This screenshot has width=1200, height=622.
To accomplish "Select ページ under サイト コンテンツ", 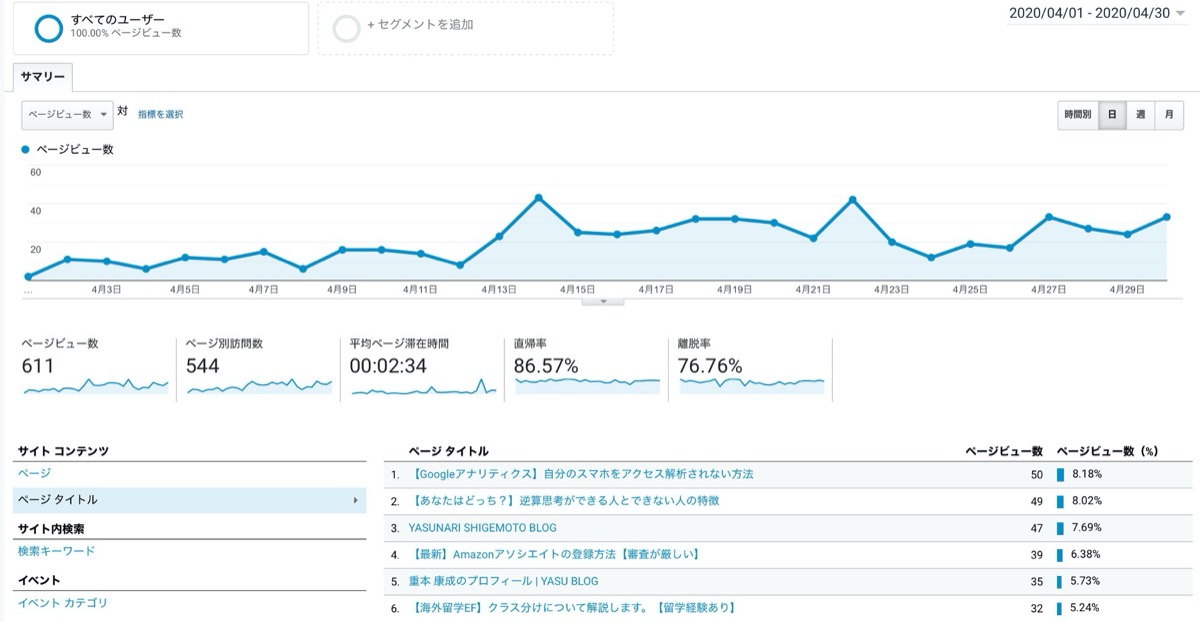I will (x=34, y=473).
